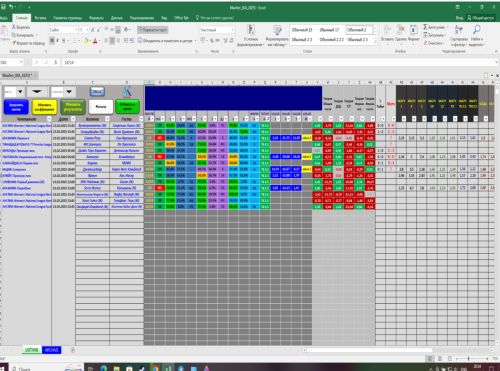Click the green add to archive button
The height and width of the screenshot is (371, 500).
click(127, 107)
